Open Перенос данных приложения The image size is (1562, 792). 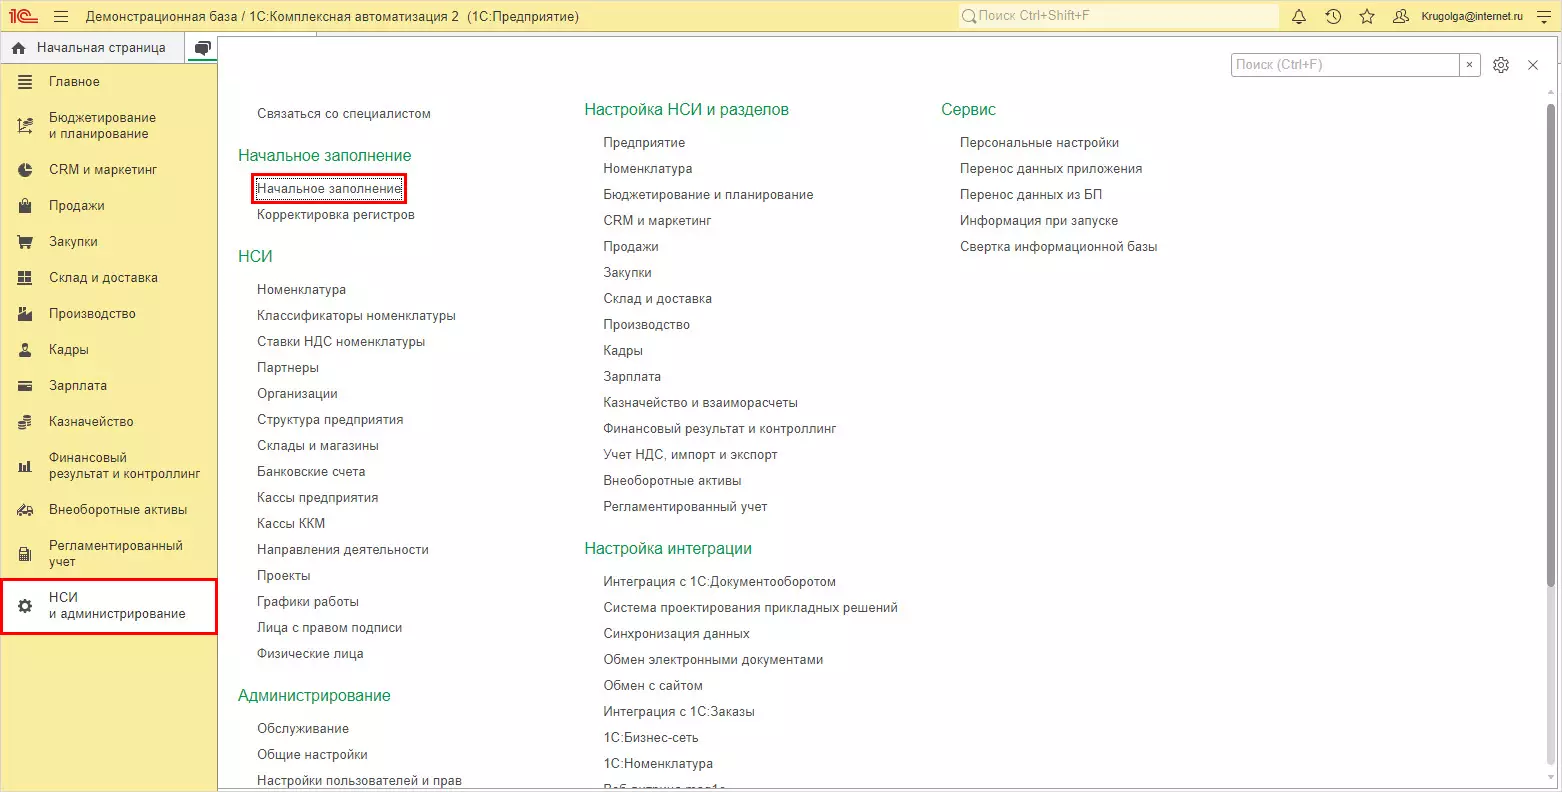click(1051, 169)
